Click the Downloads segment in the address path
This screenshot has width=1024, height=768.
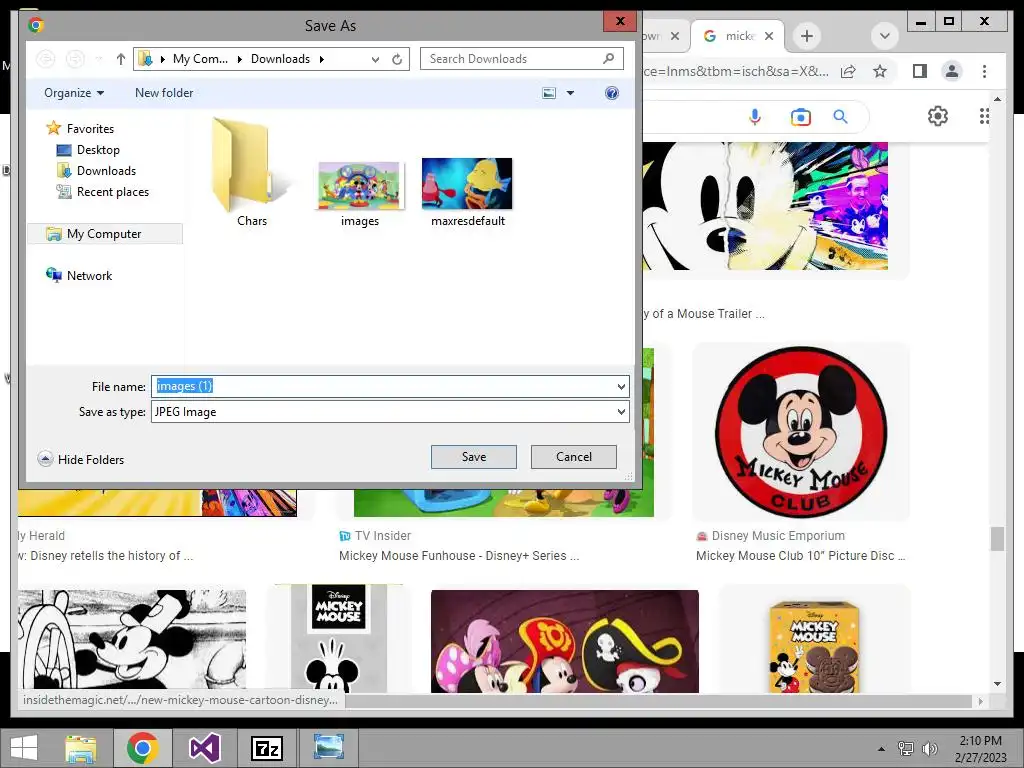tap(280, 59)
